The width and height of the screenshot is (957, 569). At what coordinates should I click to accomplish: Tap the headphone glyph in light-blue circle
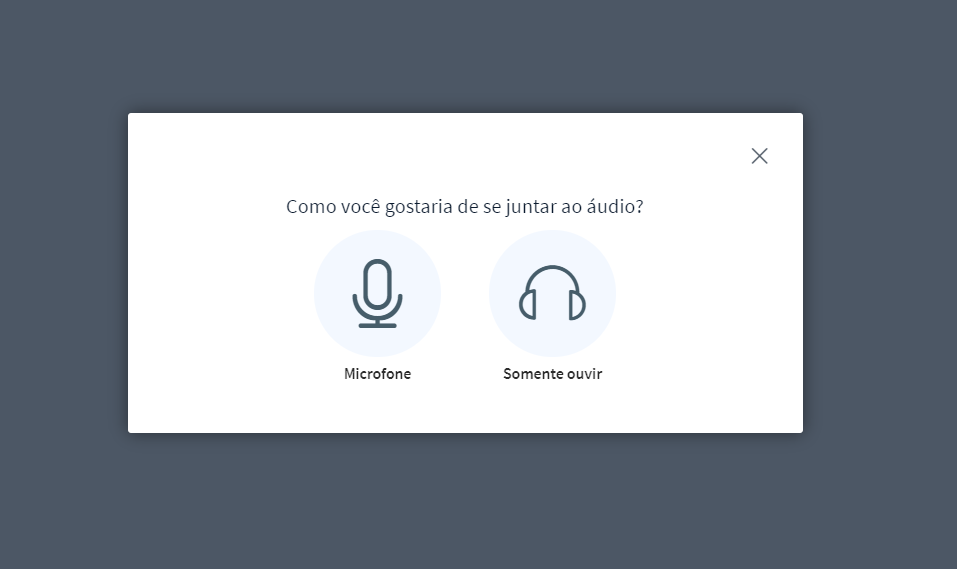[552, 294]
